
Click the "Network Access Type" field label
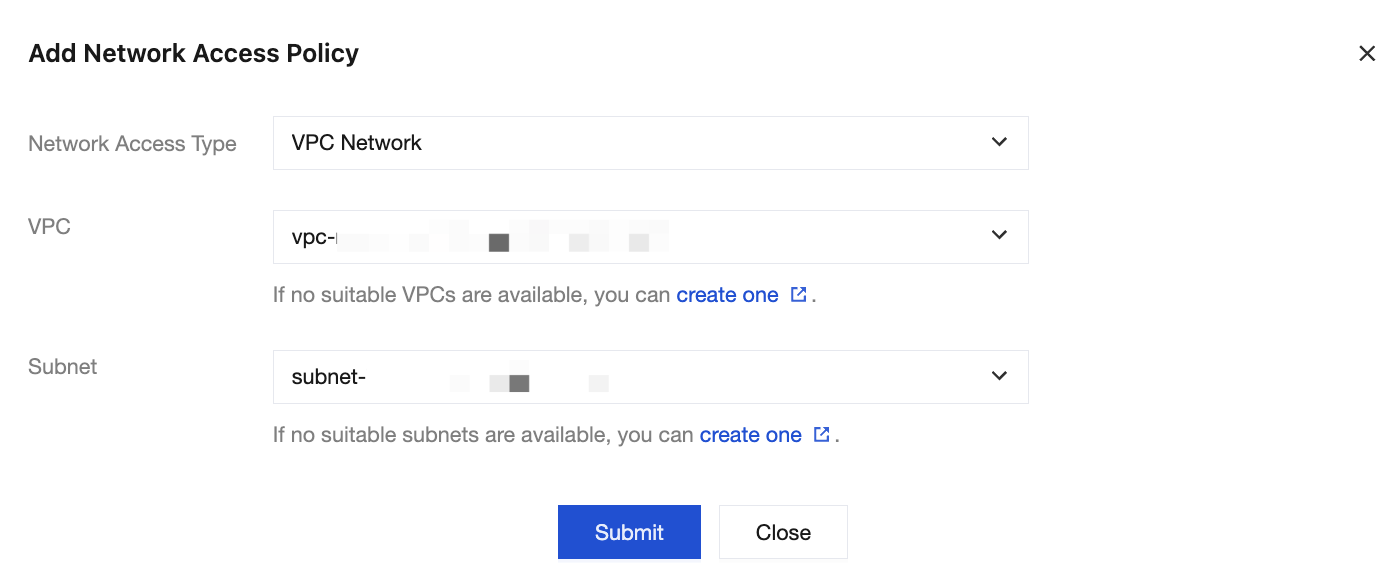(x=132, y=144)
